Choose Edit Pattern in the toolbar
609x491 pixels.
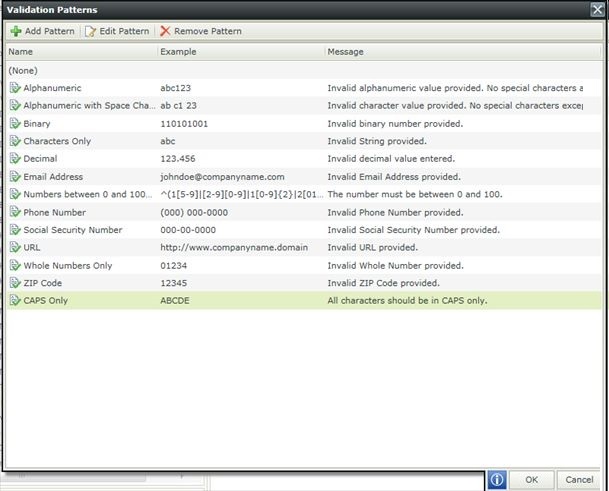(x=124, y=31)
